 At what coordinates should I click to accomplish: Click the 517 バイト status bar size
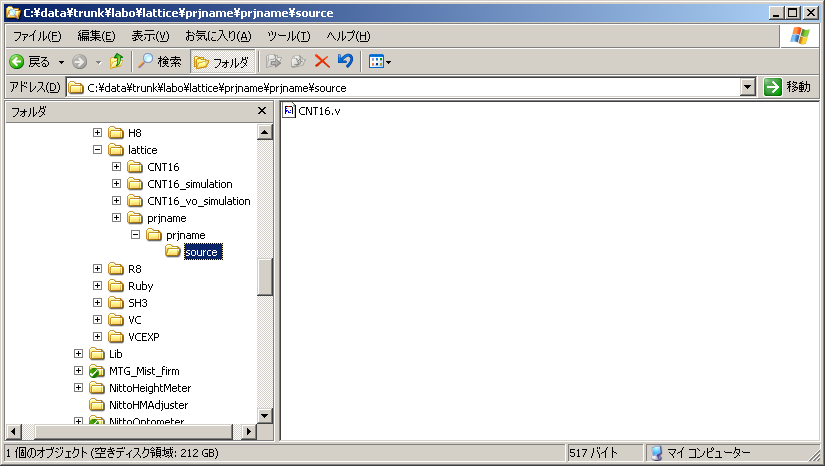[593, 453]
